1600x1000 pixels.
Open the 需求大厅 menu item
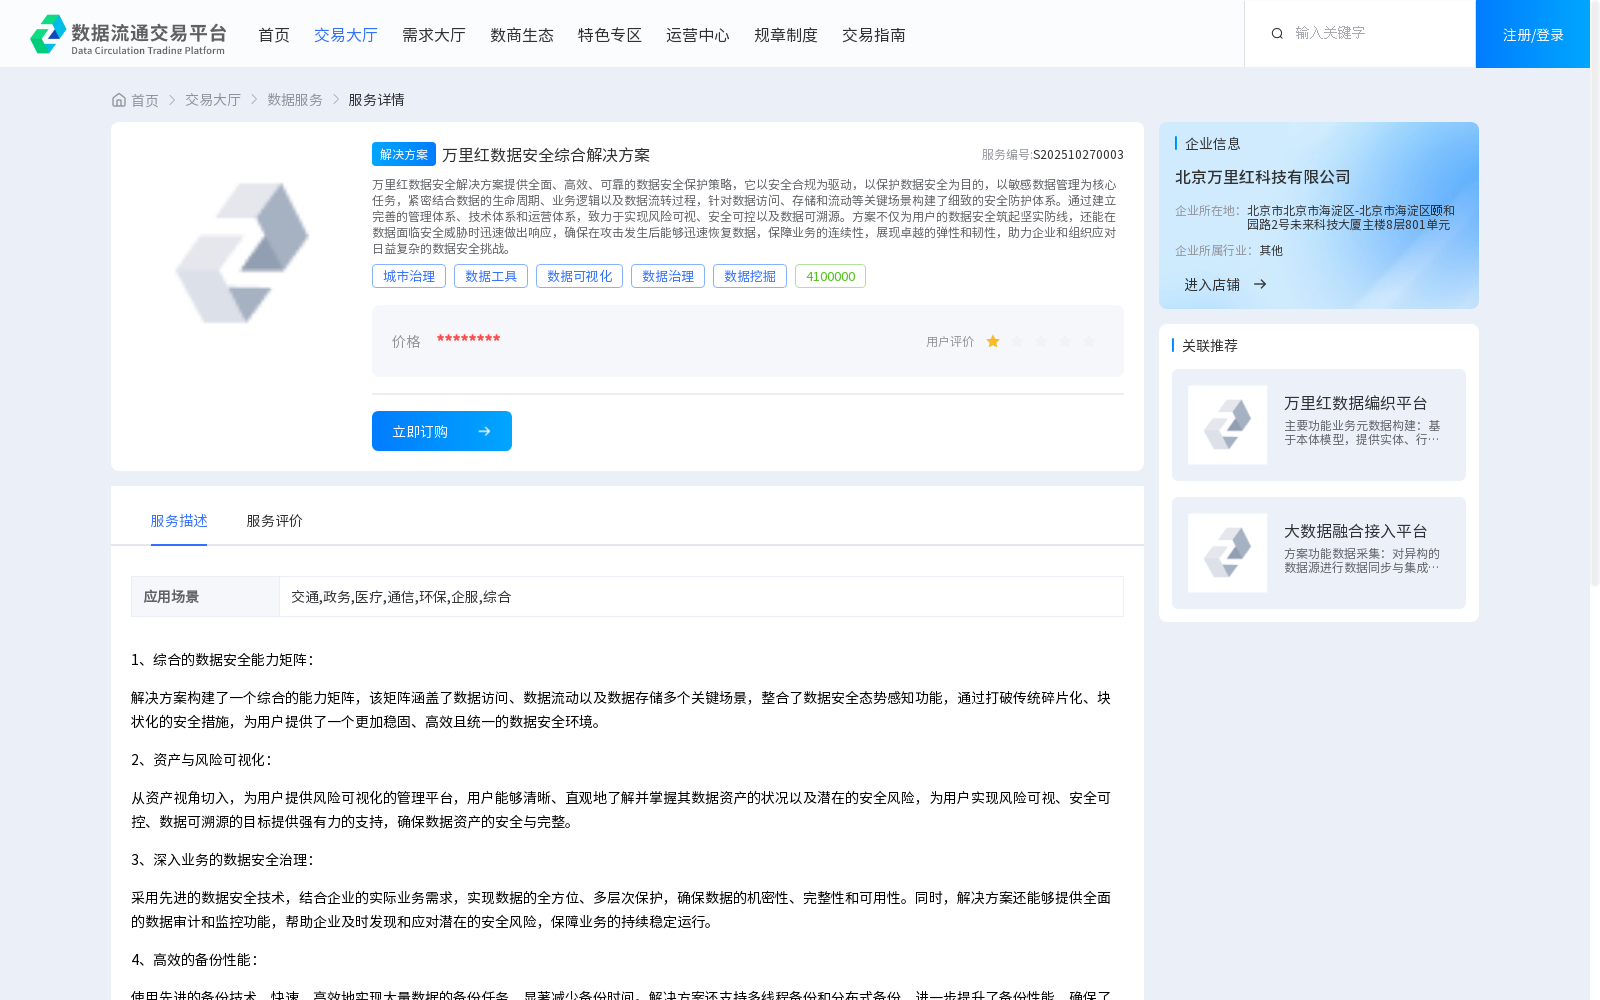click(434, 35)
